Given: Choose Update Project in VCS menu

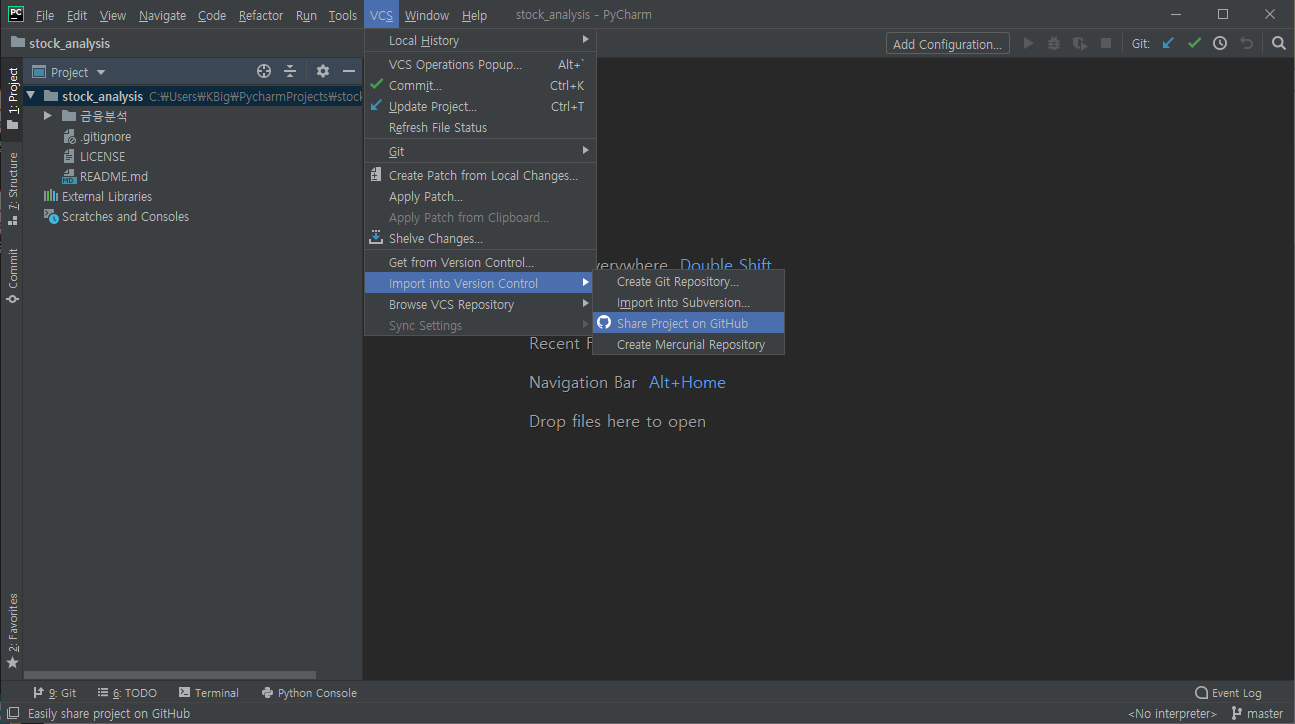Looking at the screenshot, I should tap(480, 106).
